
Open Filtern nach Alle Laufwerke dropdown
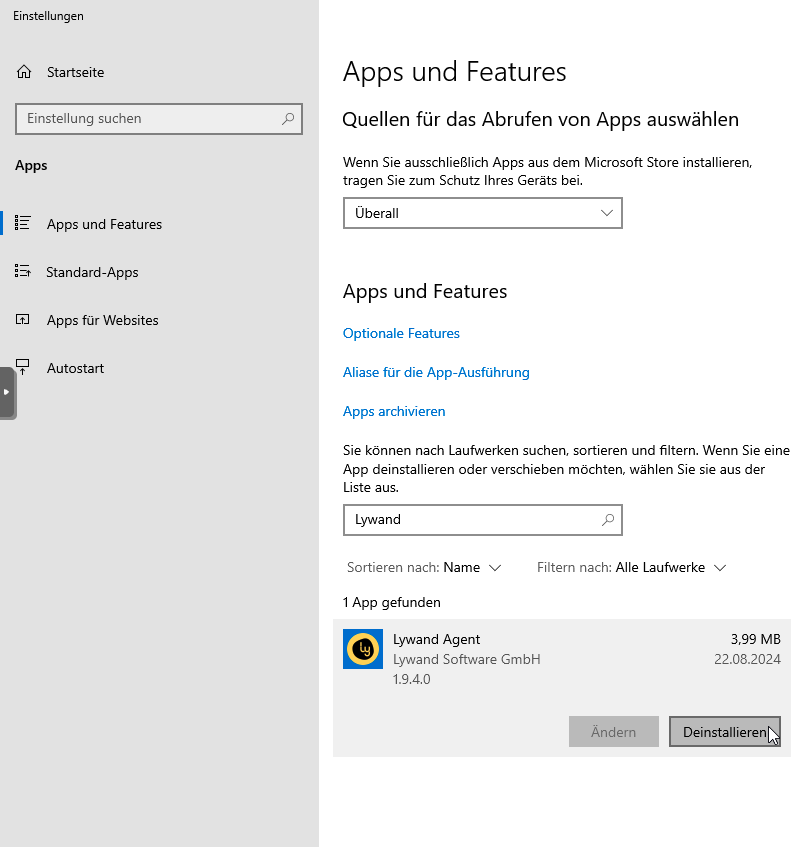click(631, 568)
